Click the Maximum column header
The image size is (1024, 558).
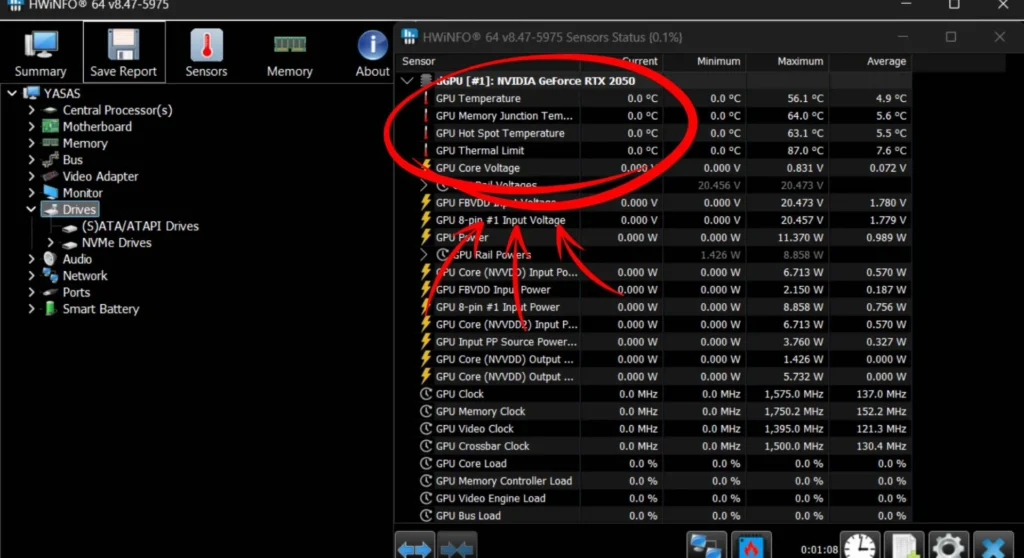click(x=800, y=61)
